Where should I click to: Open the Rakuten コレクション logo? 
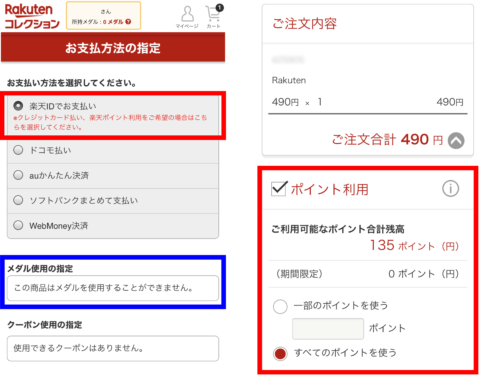(x=32, y=16)
